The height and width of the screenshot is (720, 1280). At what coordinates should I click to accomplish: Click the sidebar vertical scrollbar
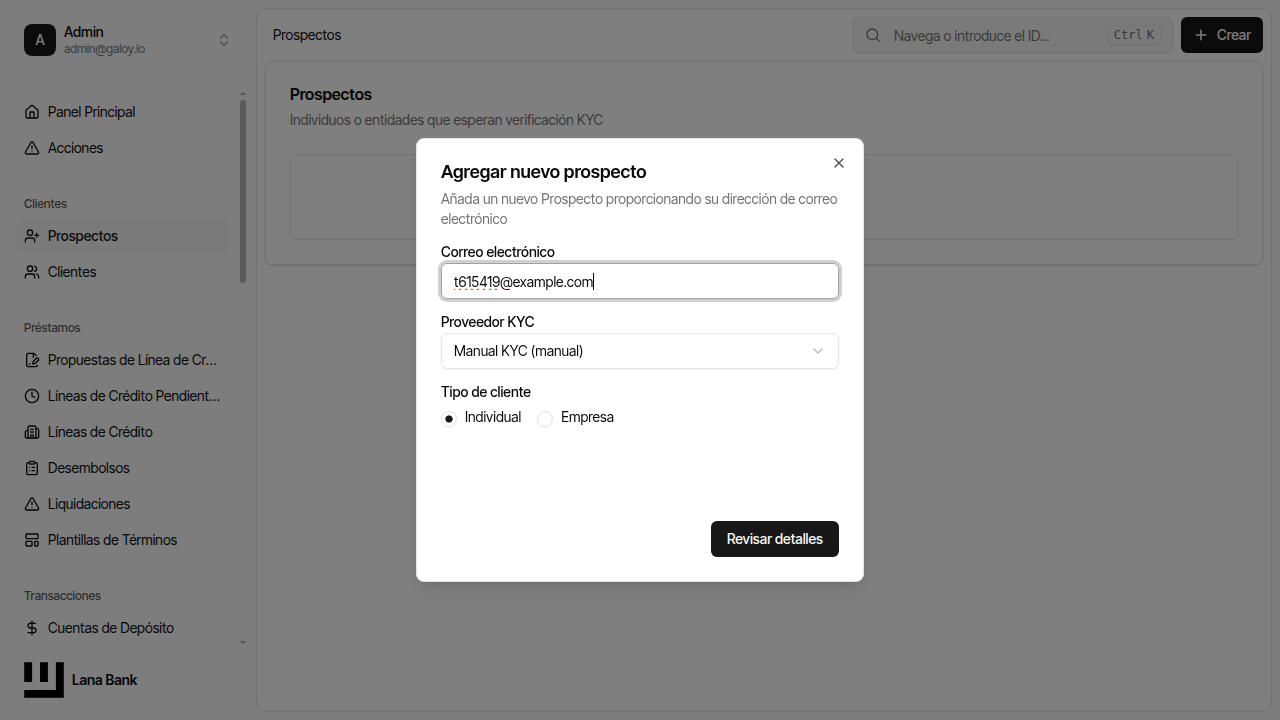point(243,191)
